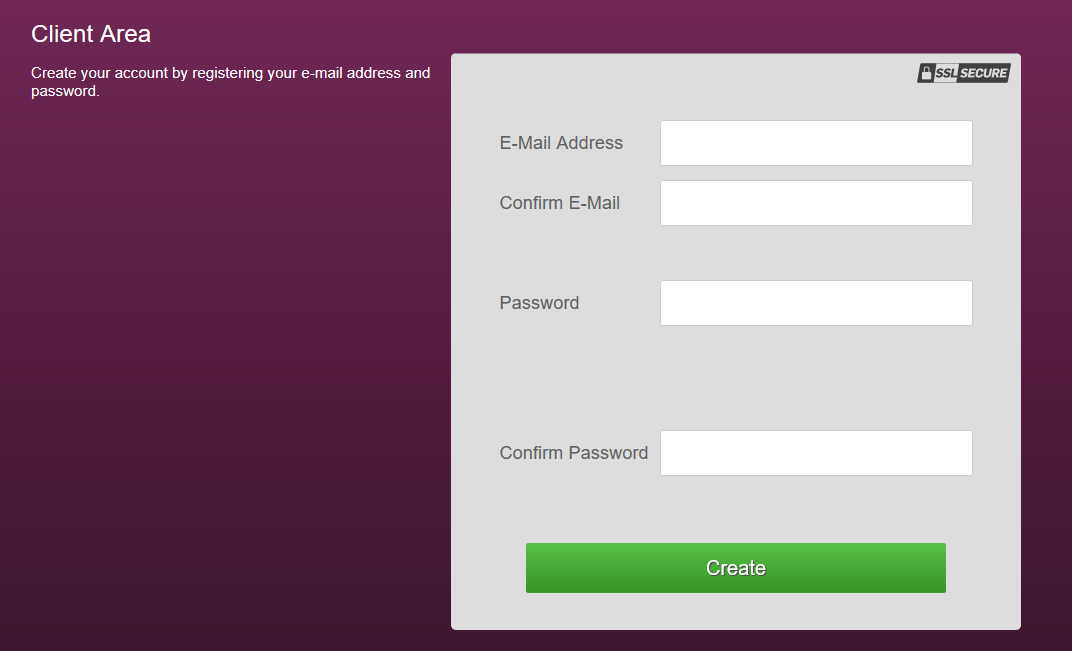The image size is (1072, 651).
Task: Click empty purple background below the description
Action: click(226, 342)
